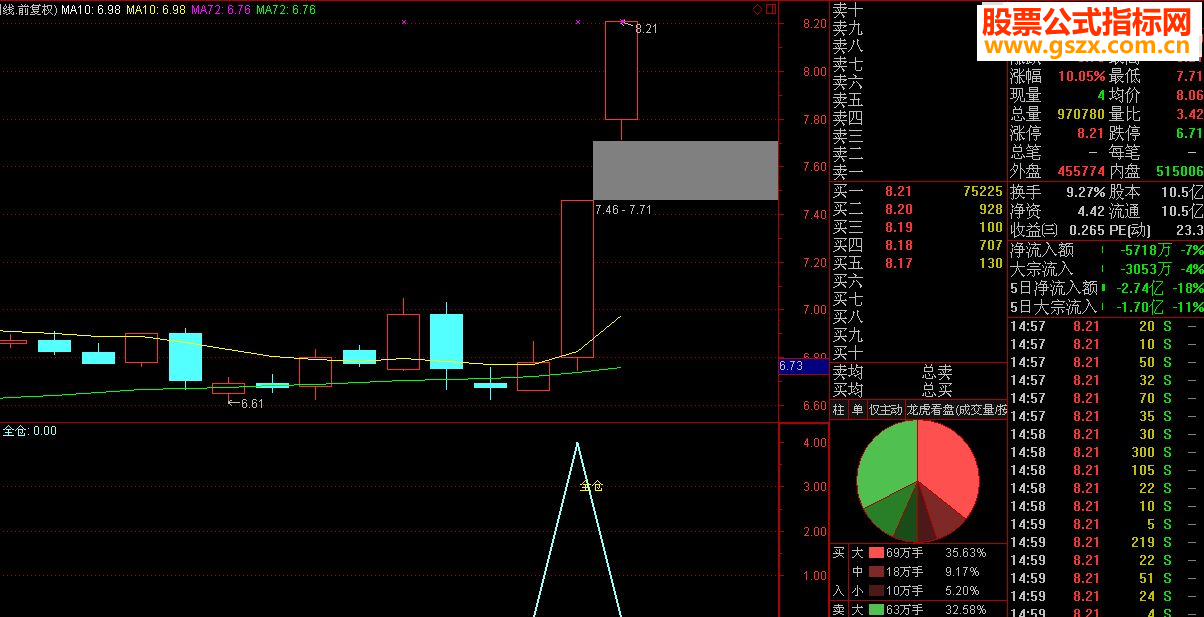1204x617 pixels.
Task: Click the 总买 label
Action: point(937,390)
